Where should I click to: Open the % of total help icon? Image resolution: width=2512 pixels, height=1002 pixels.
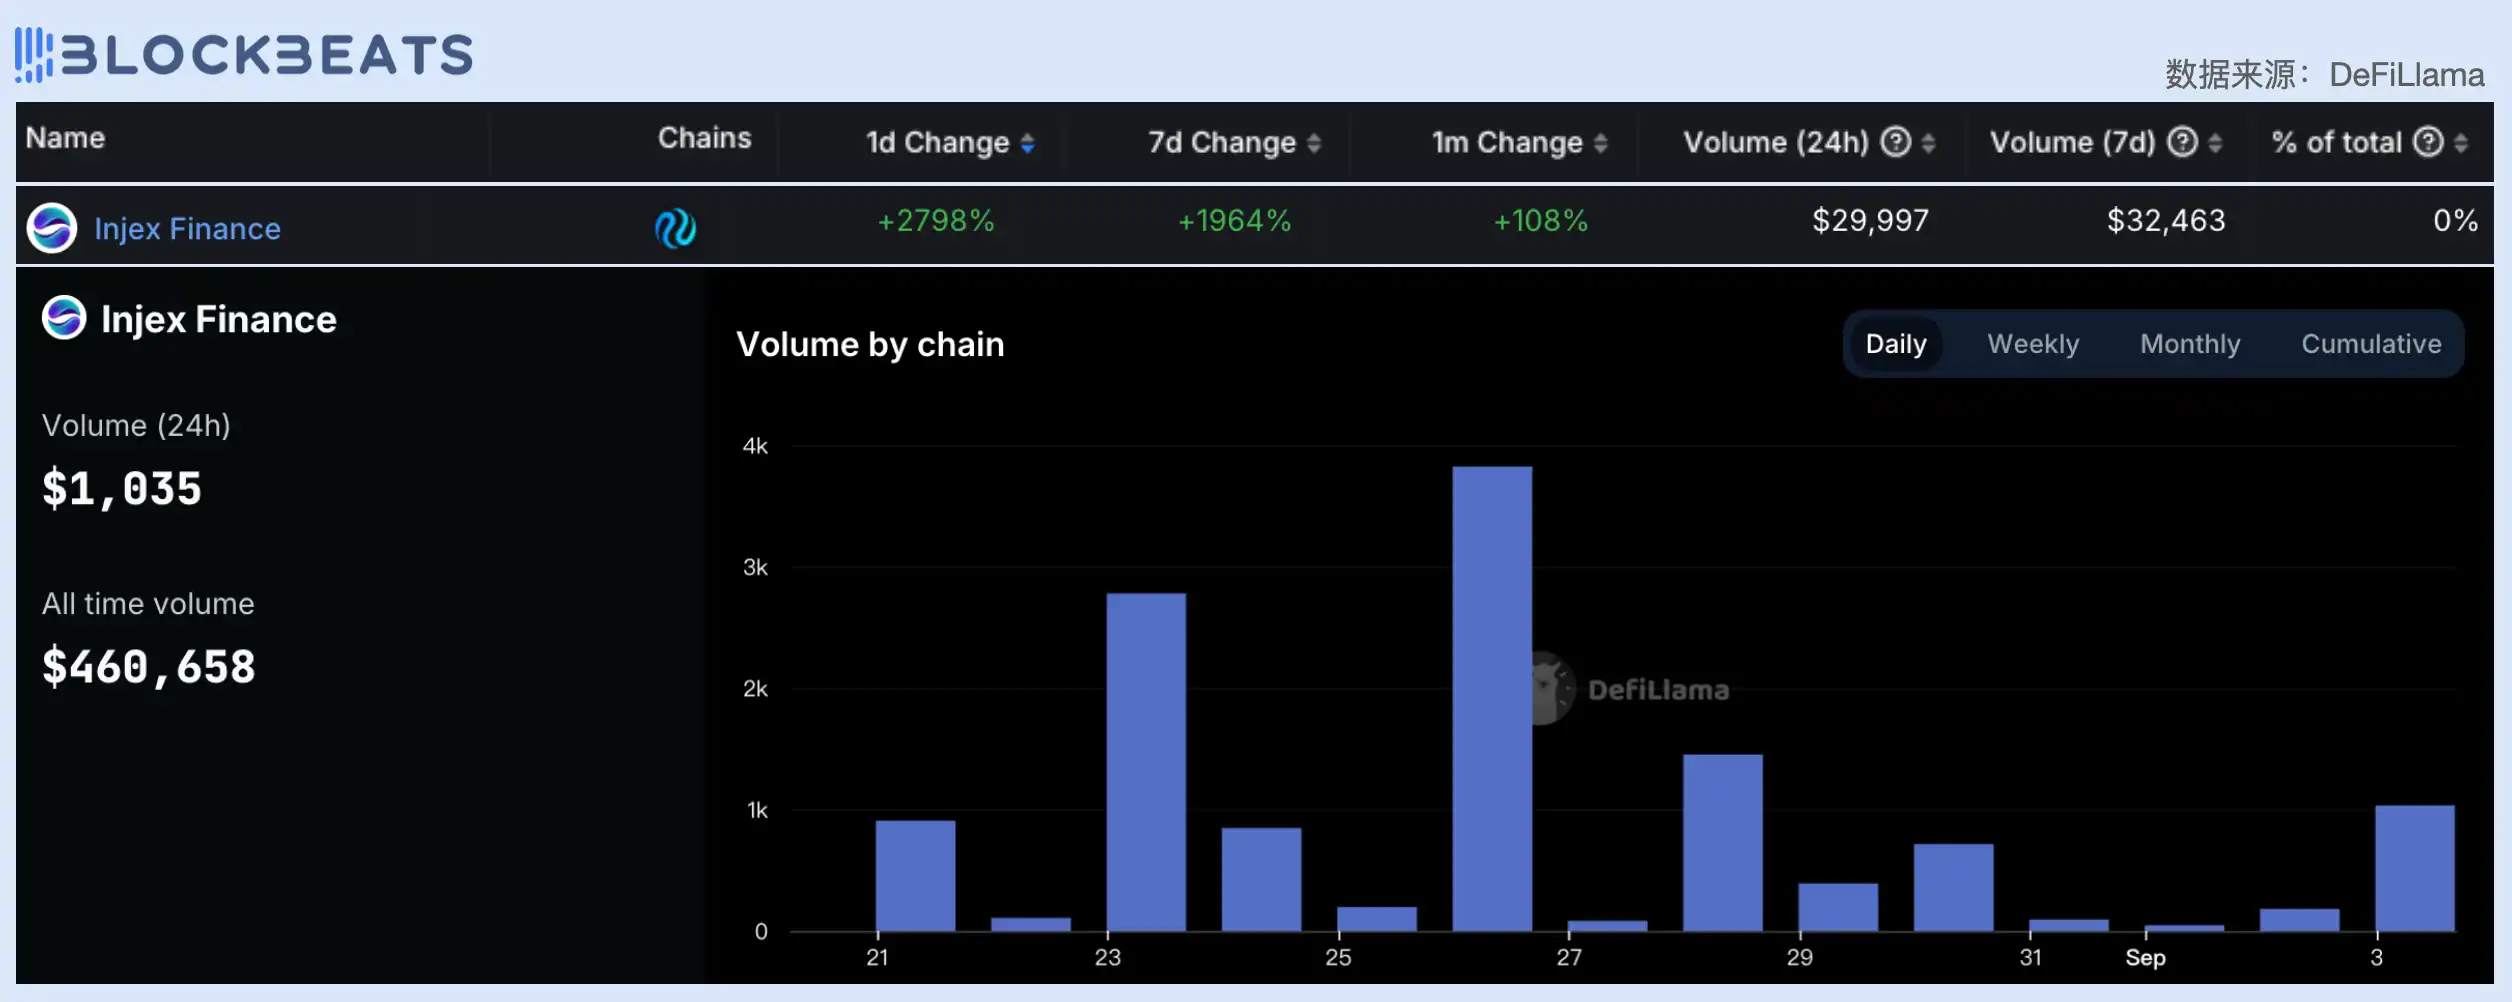[x=2427, y=142]
